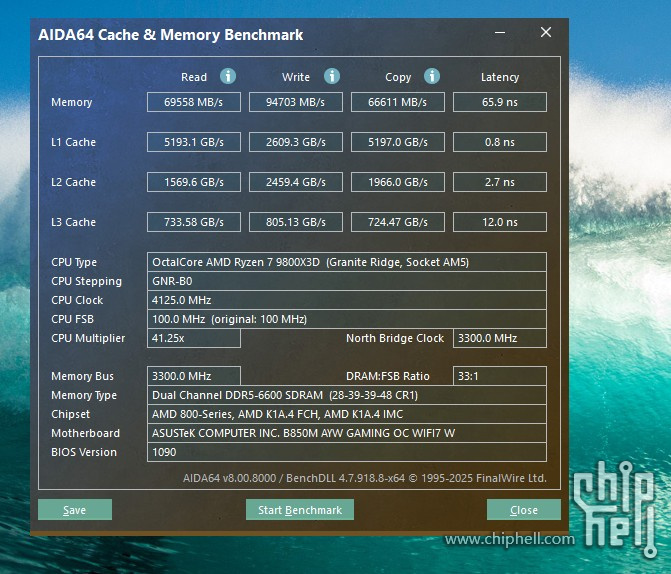This screenshot has height=574, width=671.
Task: Open the Copy column info icon
Action: tap(432, 76)
